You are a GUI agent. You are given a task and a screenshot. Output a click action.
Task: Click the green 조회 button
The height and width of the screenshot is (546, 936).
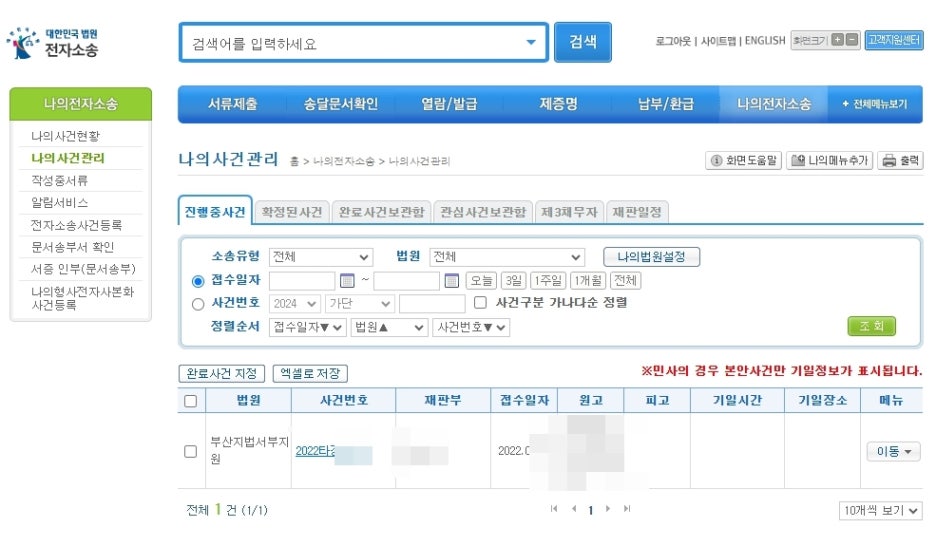click(x=872, y=326)
